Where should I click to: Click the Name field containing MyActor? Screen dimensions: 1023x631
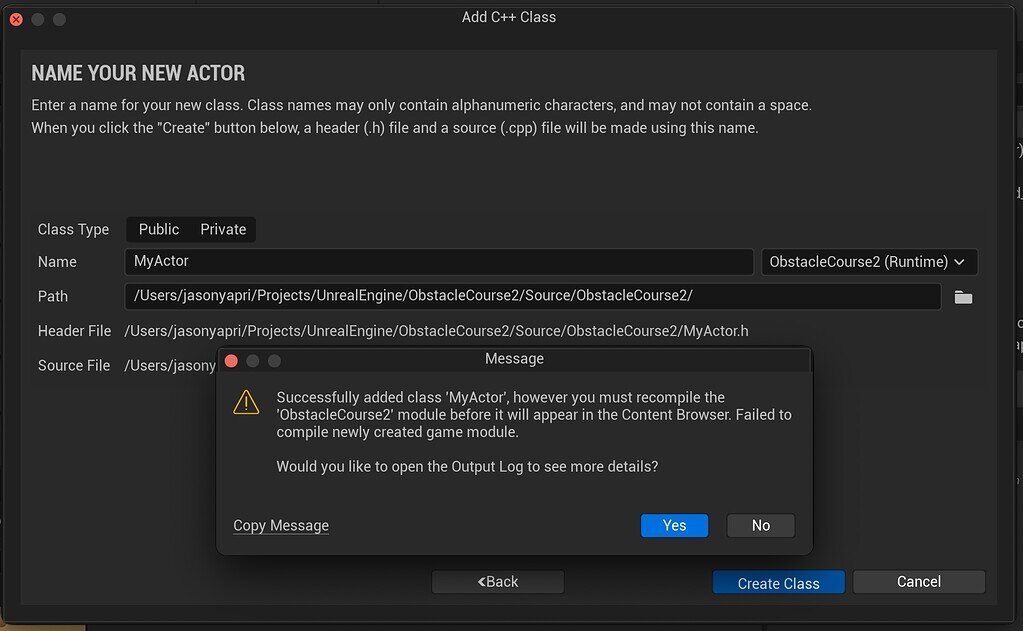click(438, 262)
